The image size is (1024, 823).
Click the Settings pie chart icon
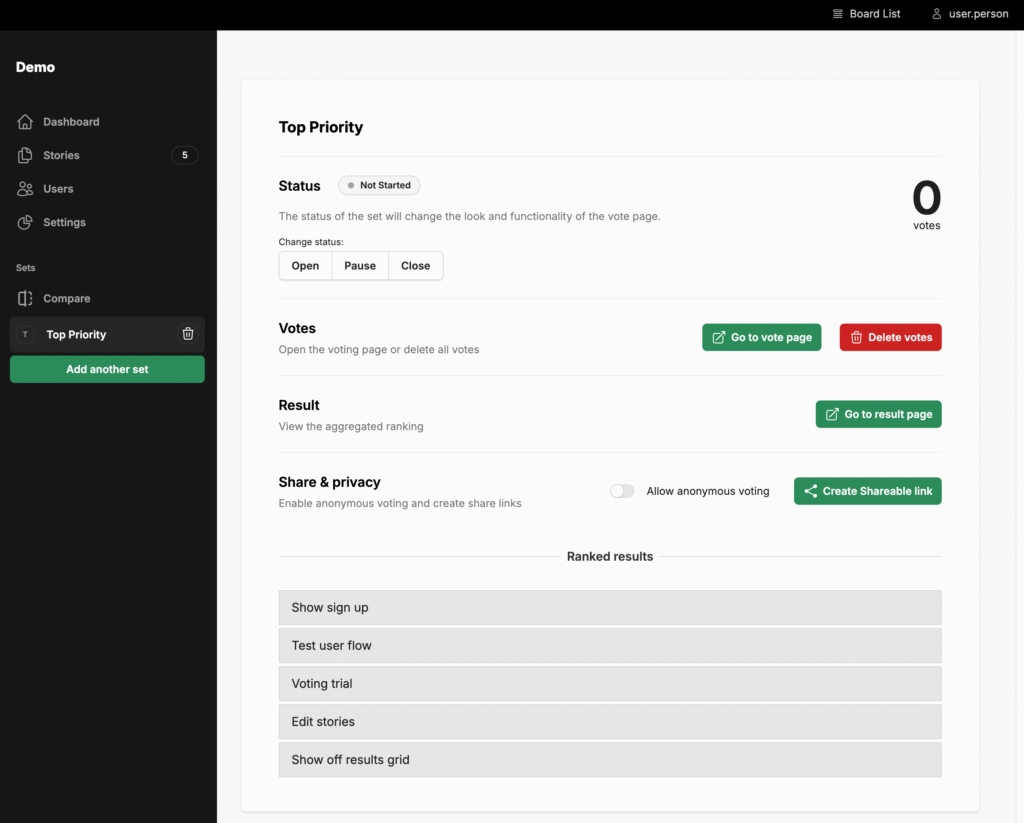pos(25,222)
